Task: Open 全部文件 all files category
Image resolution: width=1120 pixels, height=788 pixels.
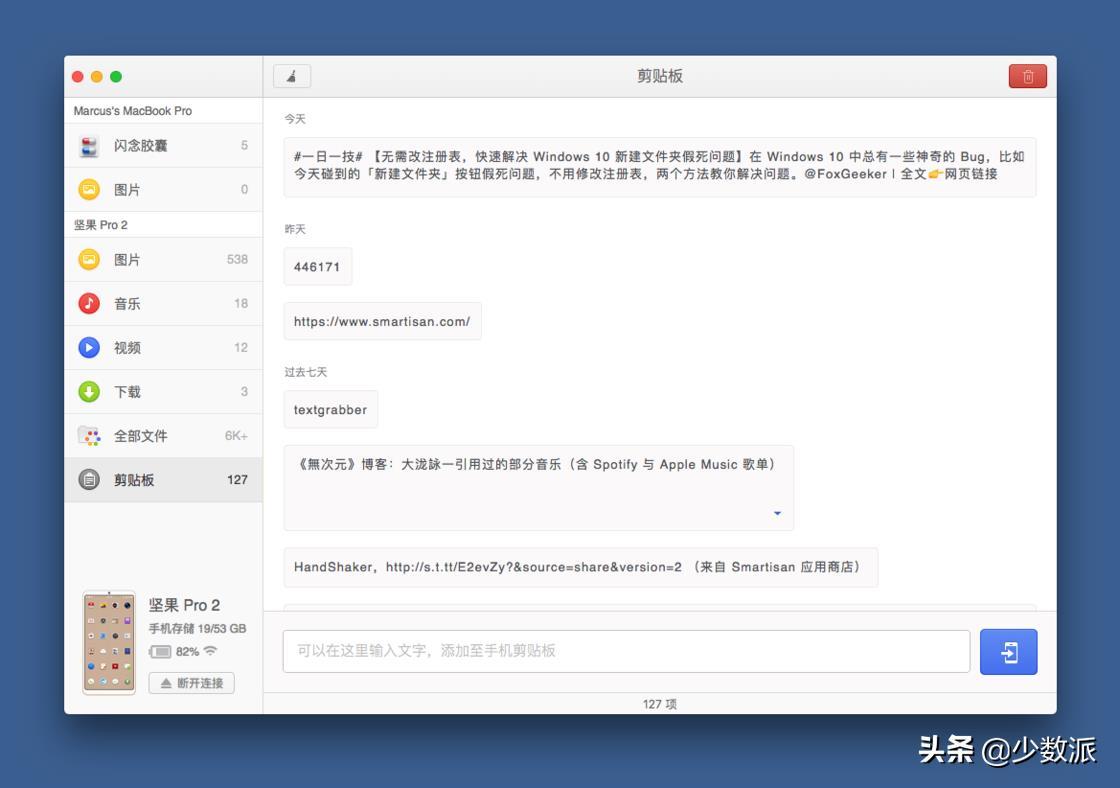Action: coord(163,436)
